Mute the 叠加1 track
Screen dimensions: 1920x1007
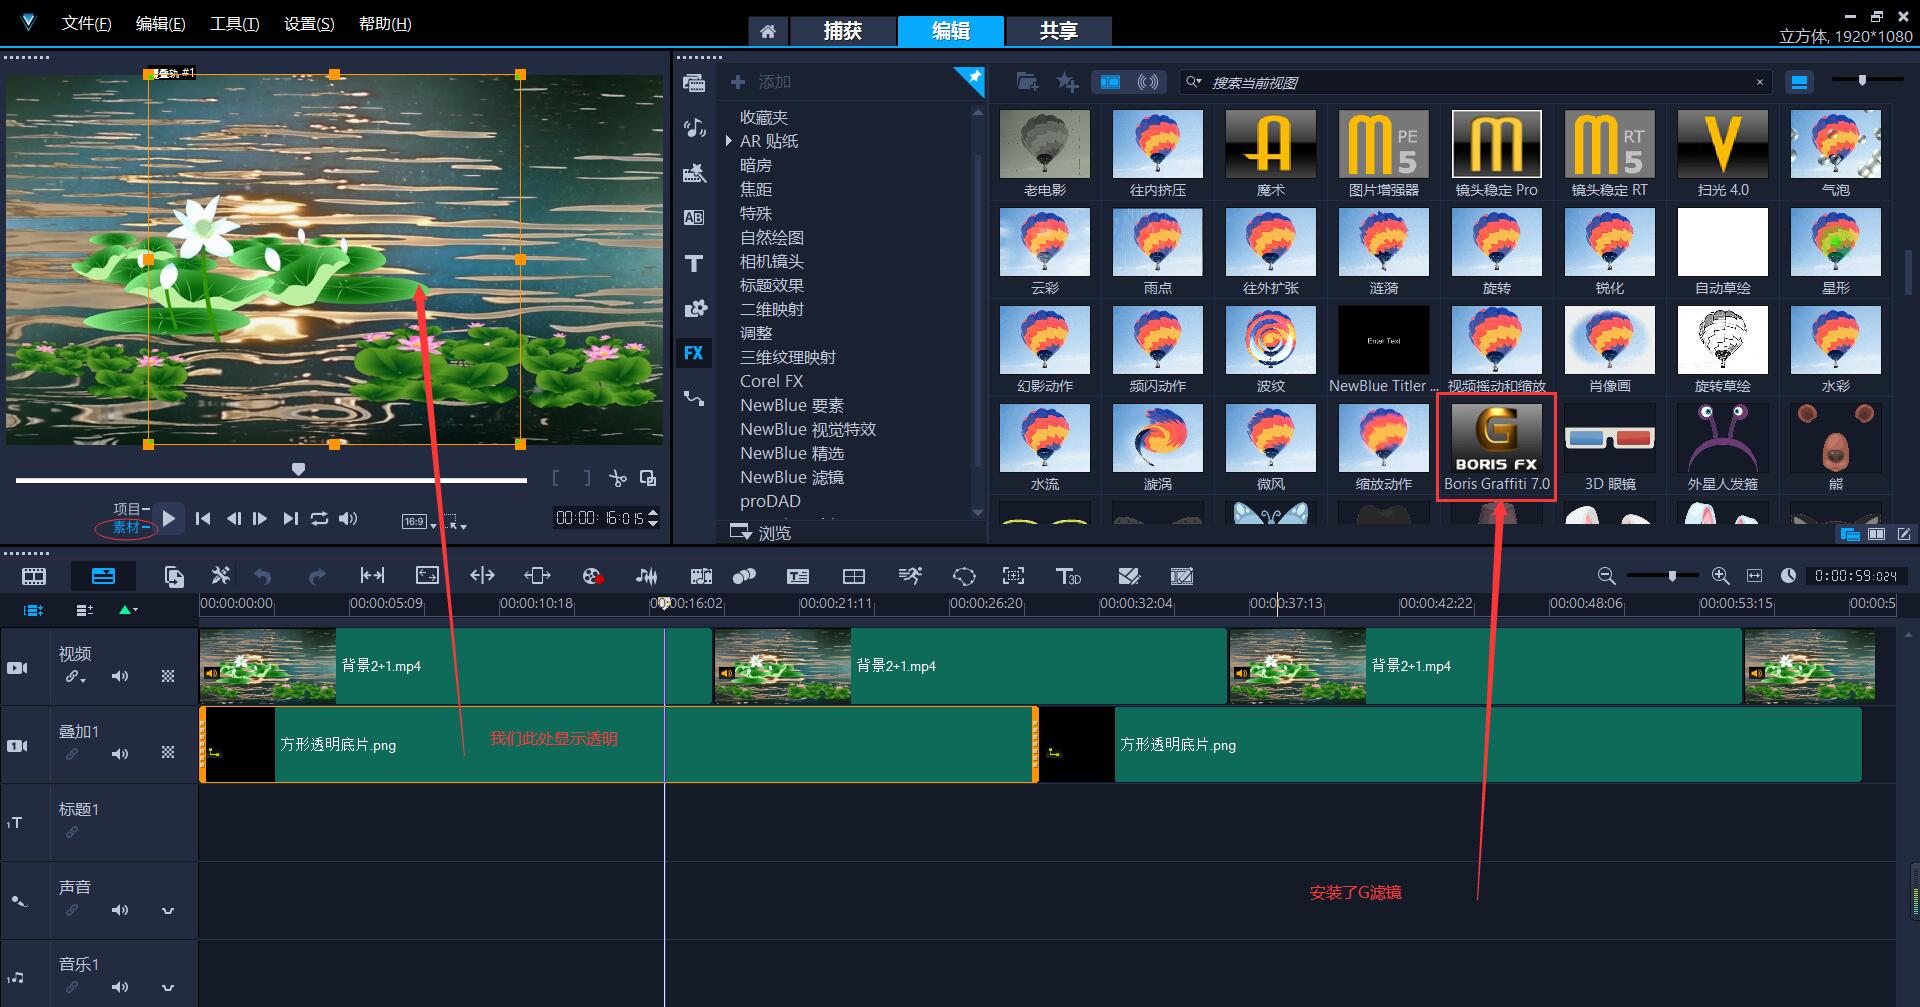[x=120, y=754]
